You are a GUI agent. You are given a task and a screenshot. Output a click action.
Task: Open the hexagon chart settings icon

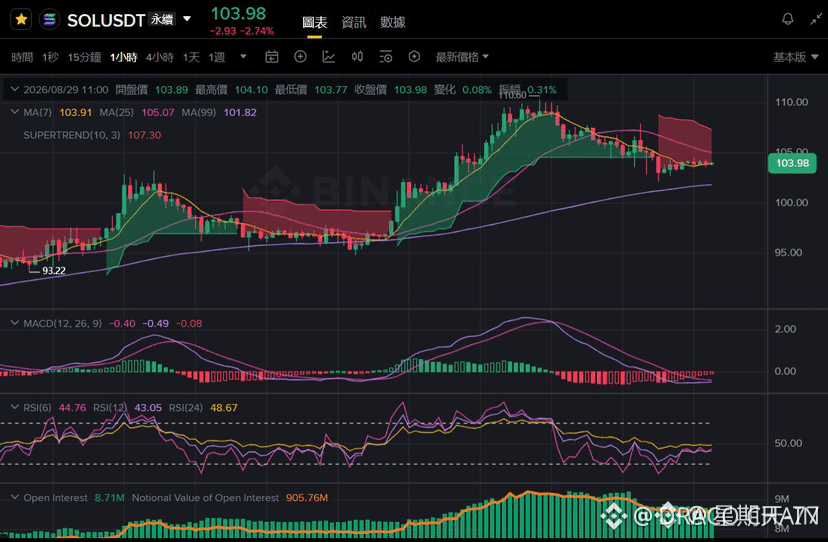pyautogui.click(x=415, y=57)
